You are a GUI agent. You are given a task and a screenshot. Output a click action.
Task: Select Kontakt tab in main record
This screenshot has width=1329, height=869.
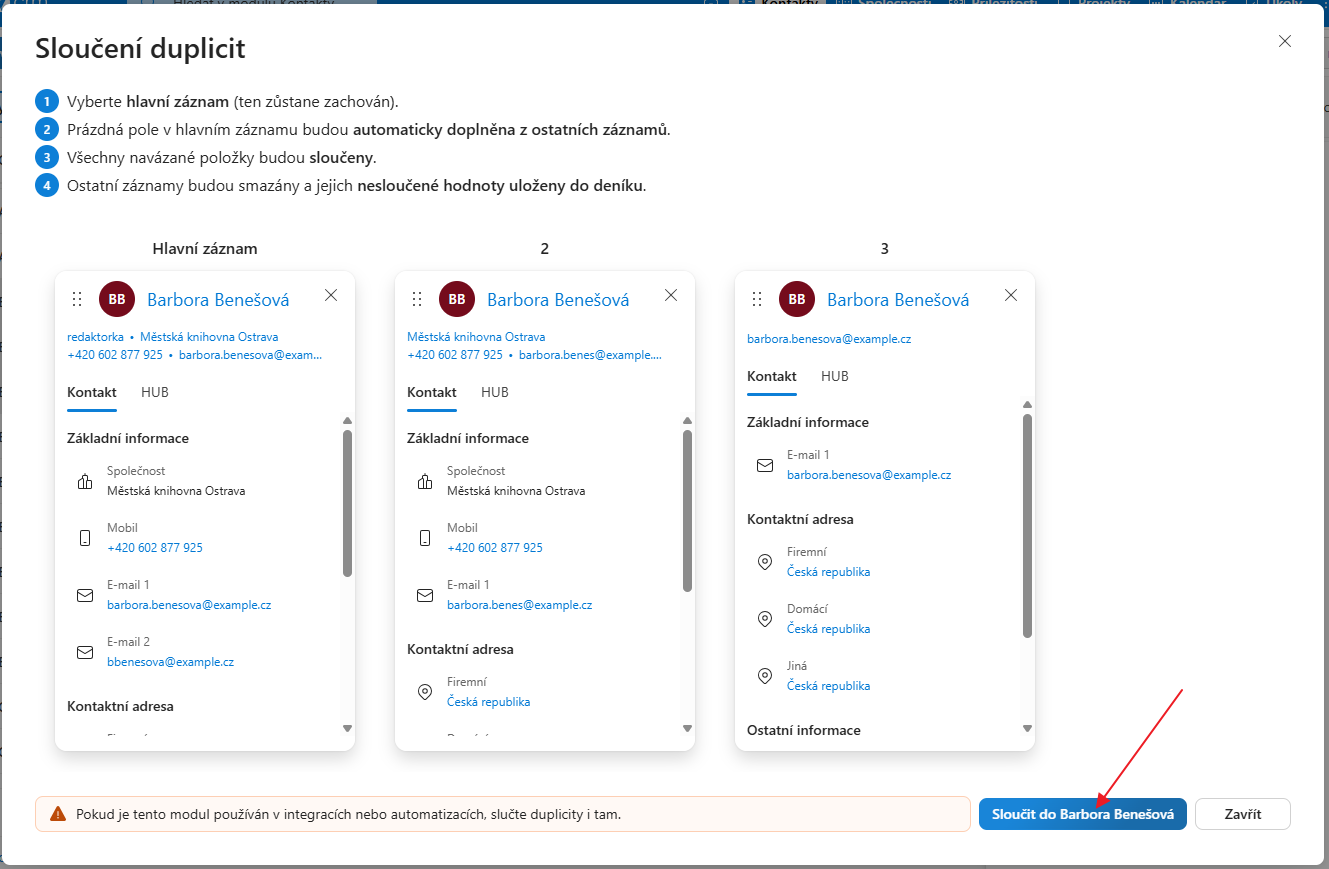pyautogui.click(x=92, y=392)
